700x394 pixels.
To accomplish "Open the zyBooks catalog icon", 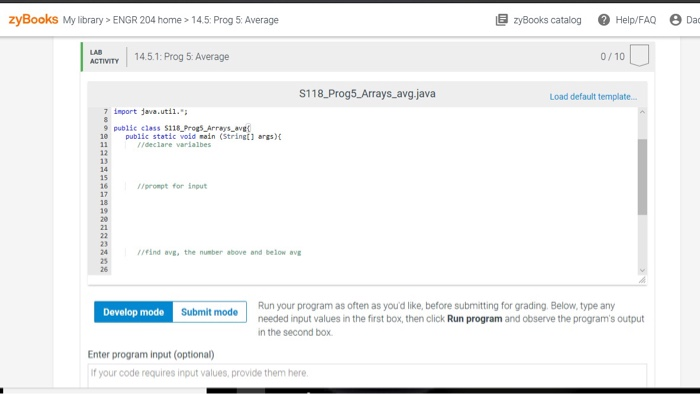I will 502,20.
